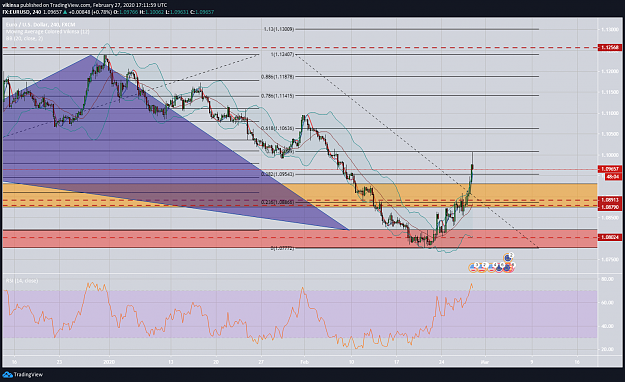Select the current price label 1.09657
Image resolution: width=625 pixels, height=382 pixels.
tap(610, 169)
